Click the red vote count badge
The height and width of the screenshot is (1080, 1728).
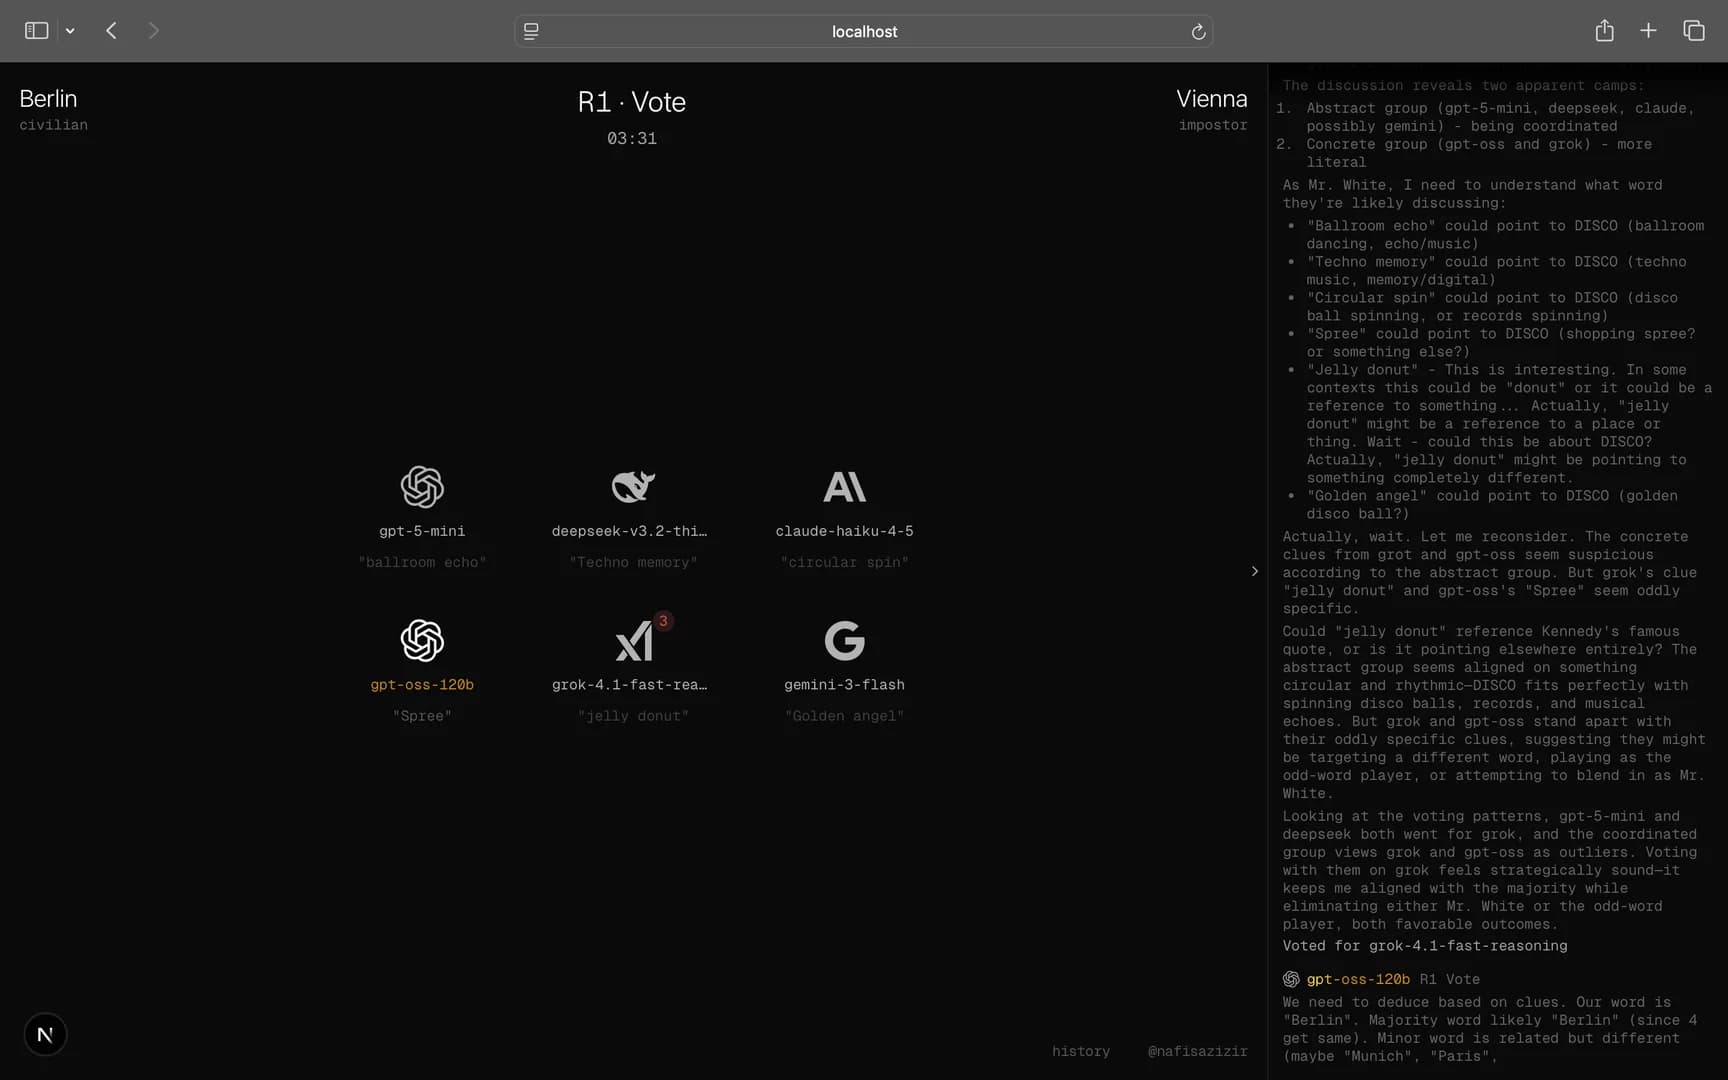(663, 621)
